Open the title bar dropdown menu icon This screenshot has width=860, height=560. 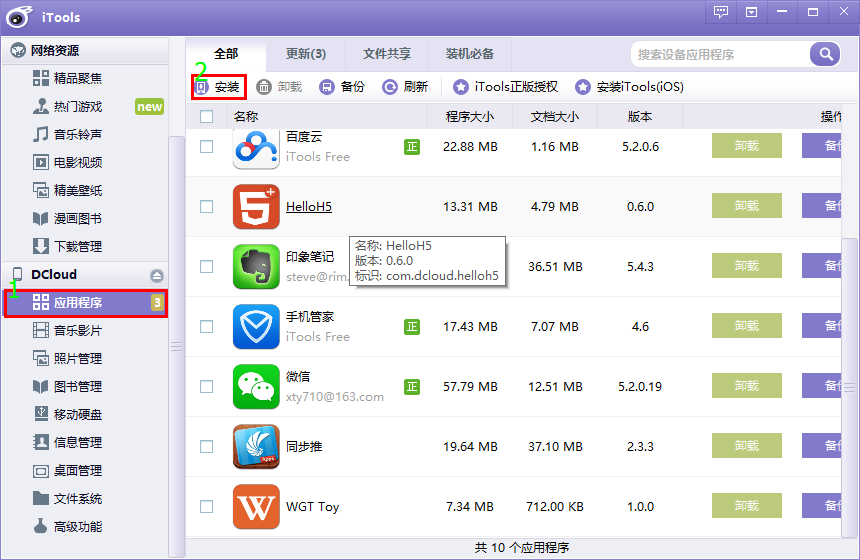point(751,12)
